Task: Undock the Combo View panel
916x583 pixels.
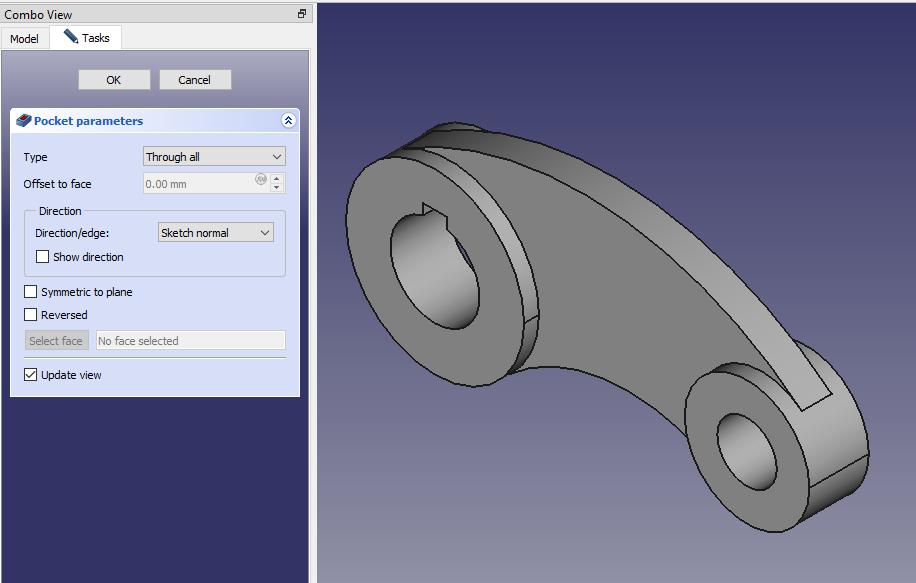Action: click(302, 14)
